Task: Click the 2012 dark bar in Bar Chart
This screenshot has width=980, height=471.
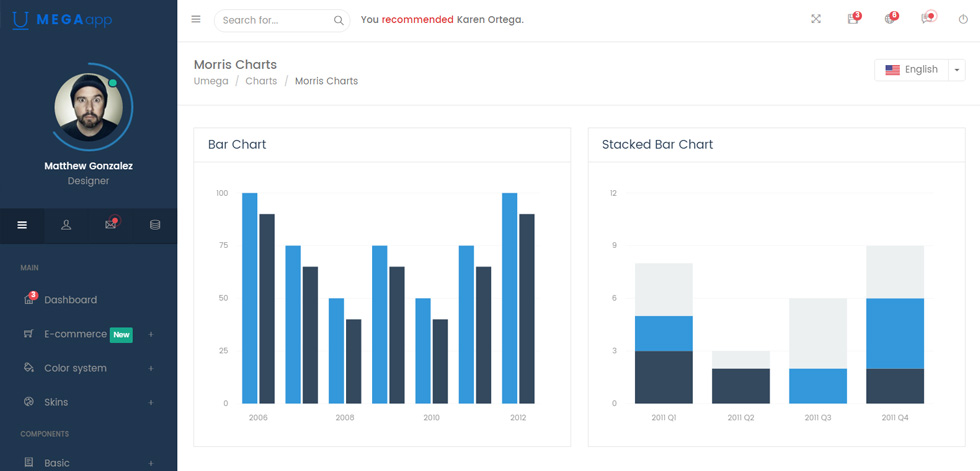Action: (x=527, y=309)
